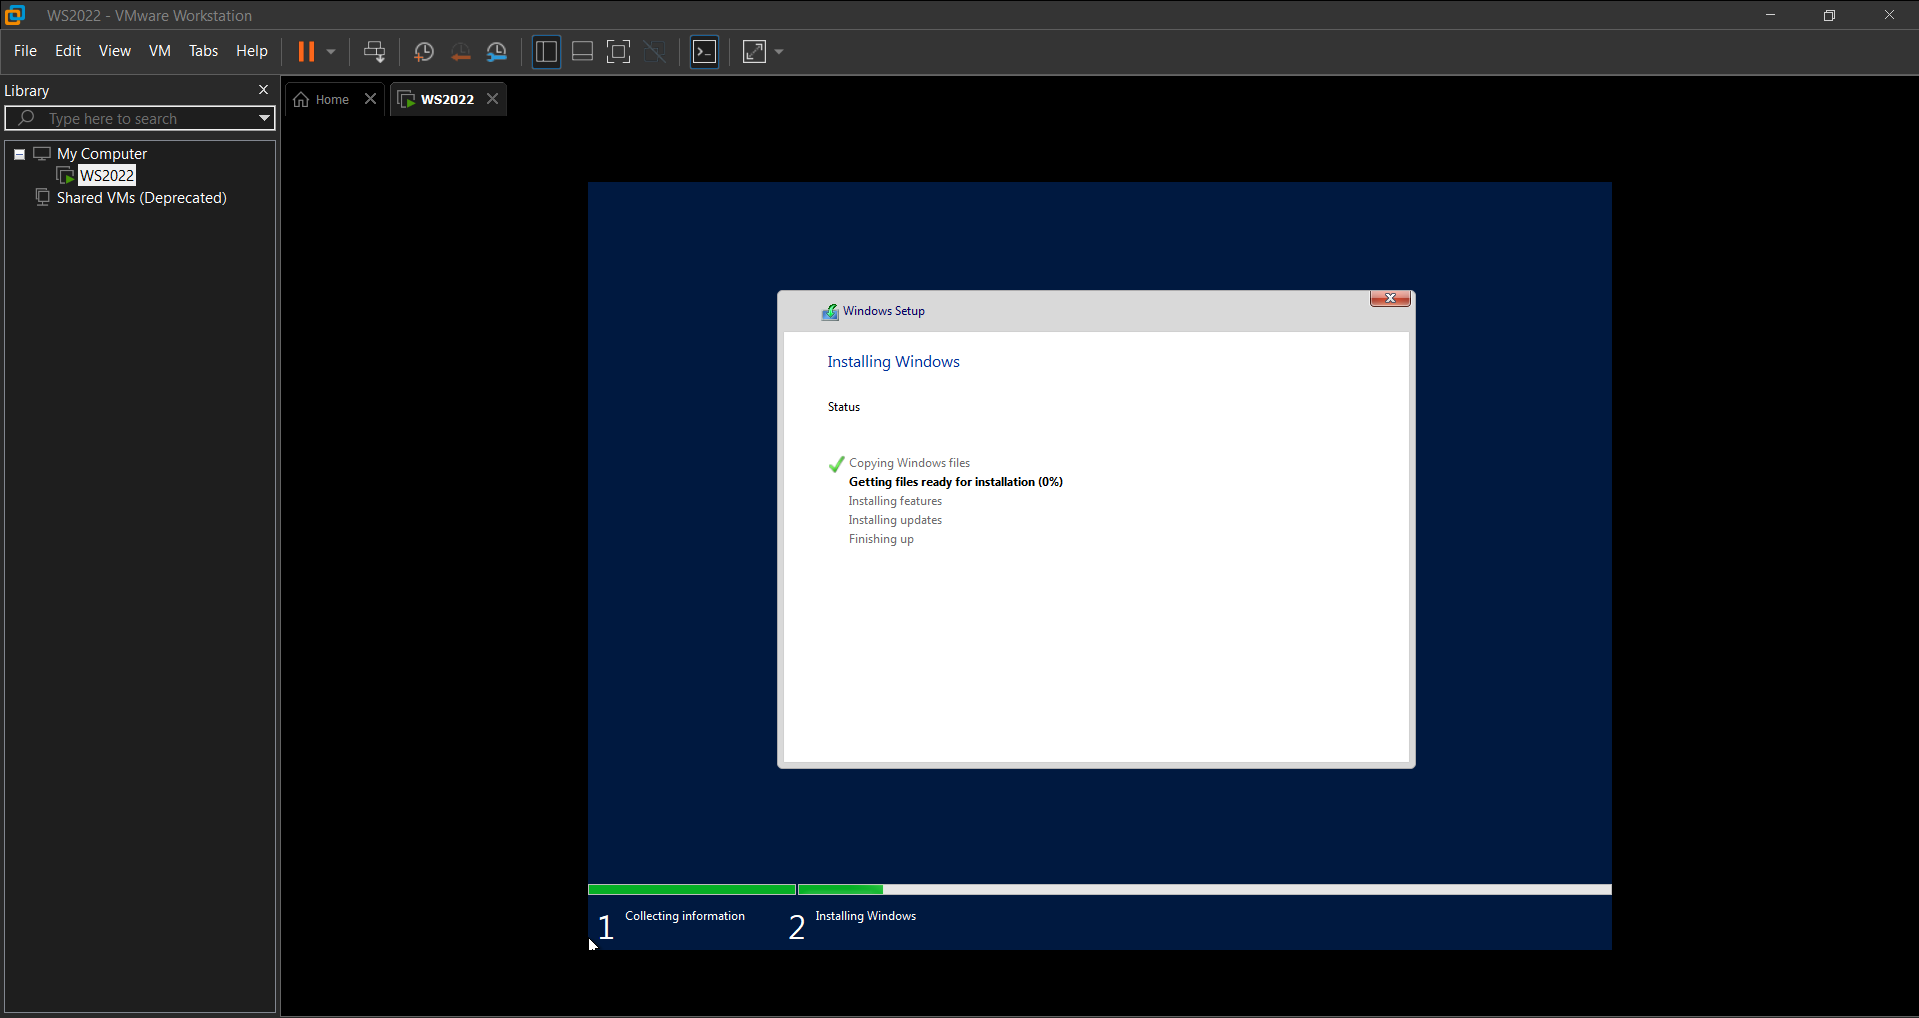
Task: Click the Status label in setup dialog
Action: [843, 407]
